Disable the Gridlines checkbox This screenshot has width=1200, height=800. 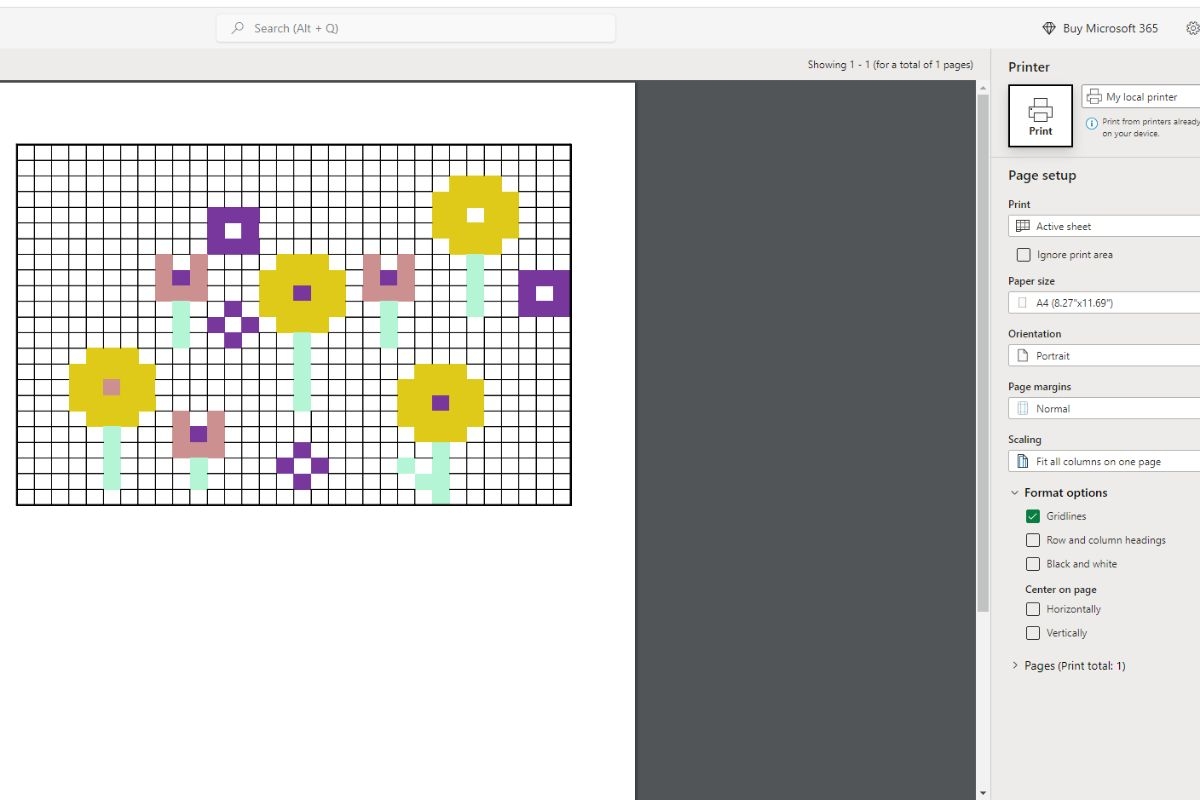pos(1033,516)
